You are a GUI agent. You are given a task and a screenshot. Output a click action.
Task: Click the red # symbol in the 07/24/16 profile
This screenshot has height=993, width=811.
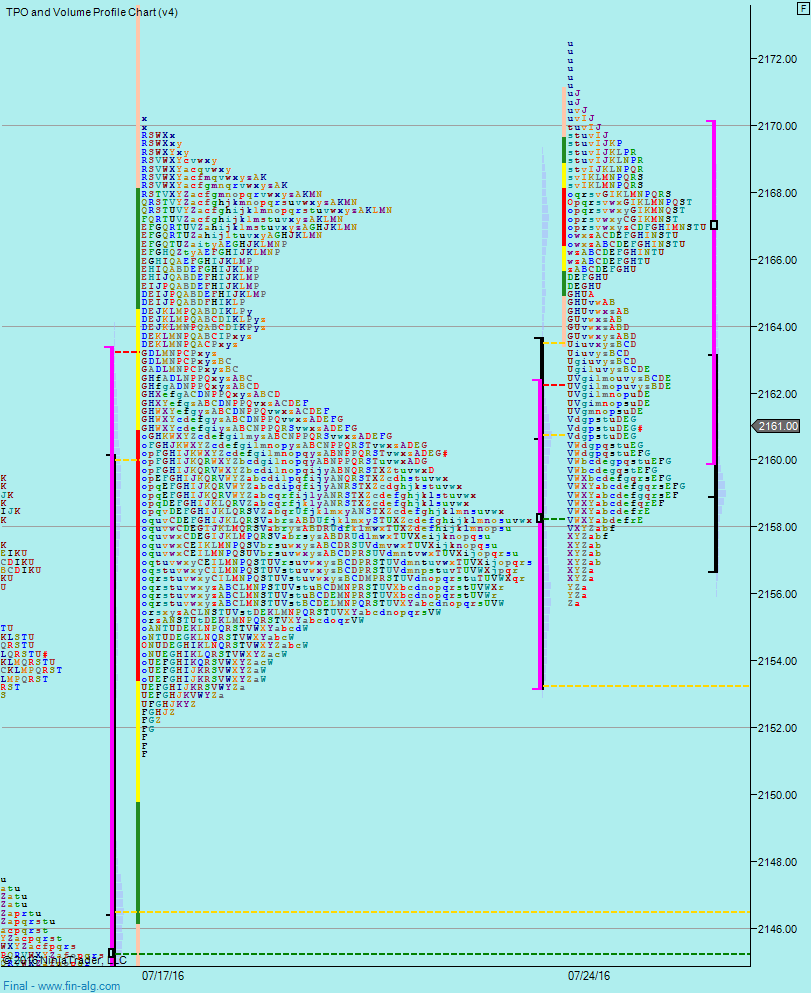[640, 428]
